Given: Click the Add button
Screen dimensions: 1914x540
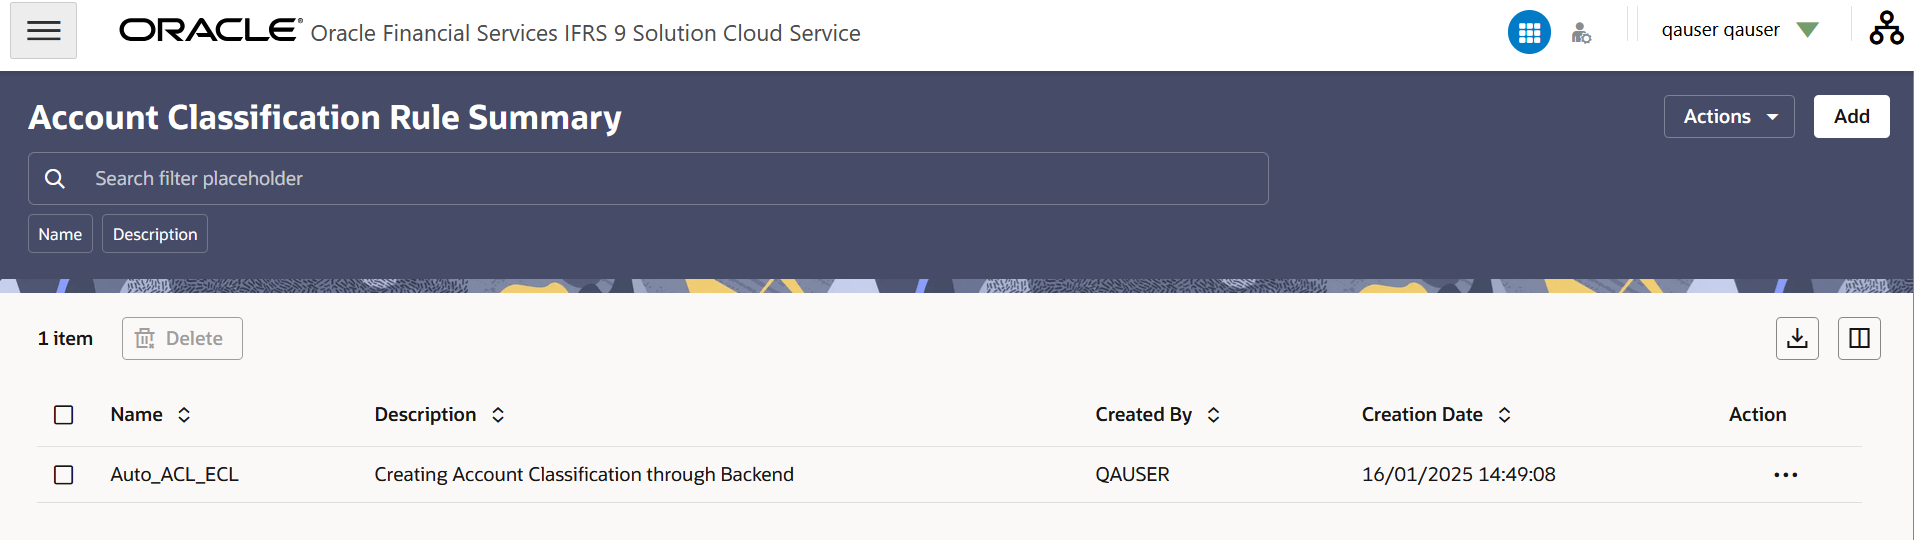Looking at the screenshot, I should 1851,117.
